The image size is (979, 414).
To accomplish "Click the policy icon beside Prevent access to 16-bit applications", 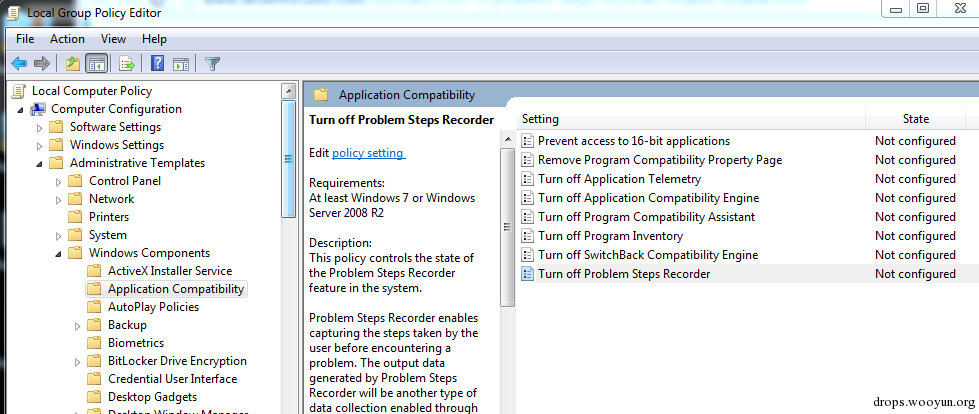I will click(528, 141).
